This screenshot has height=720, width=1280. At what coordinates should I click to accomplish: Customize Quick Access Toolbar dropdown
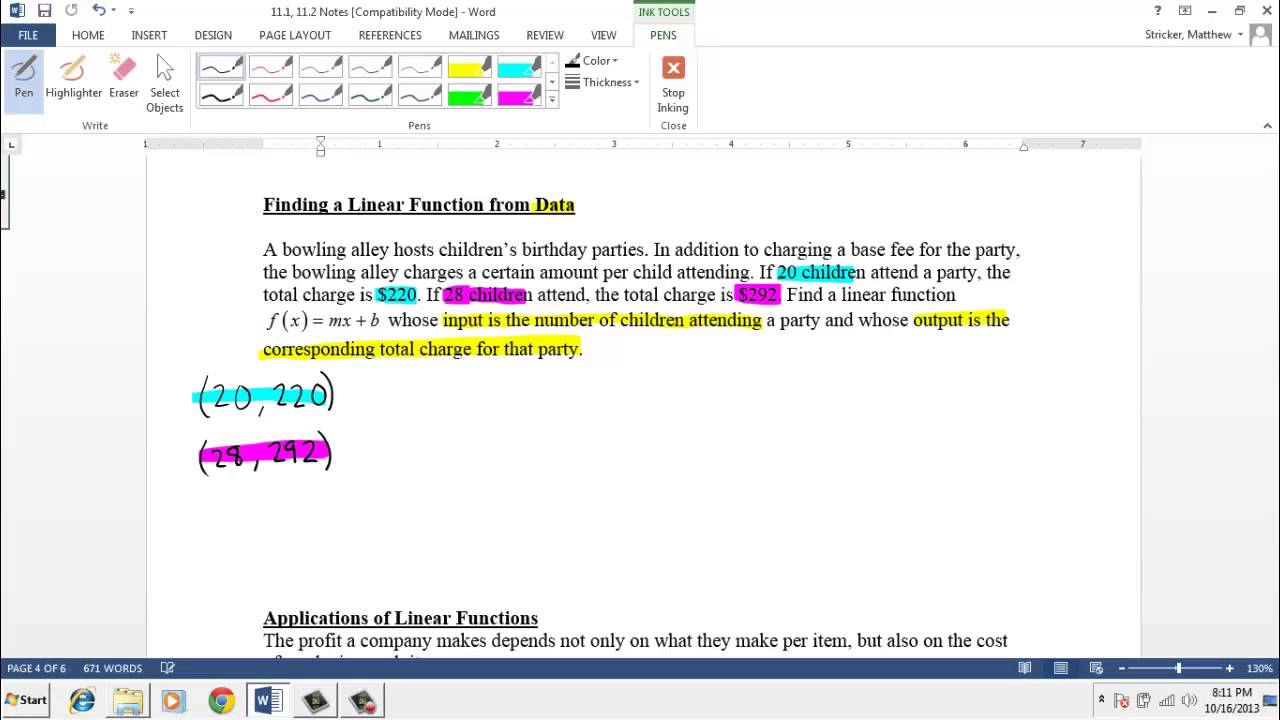pyautogui.click(x=131, y=11)
